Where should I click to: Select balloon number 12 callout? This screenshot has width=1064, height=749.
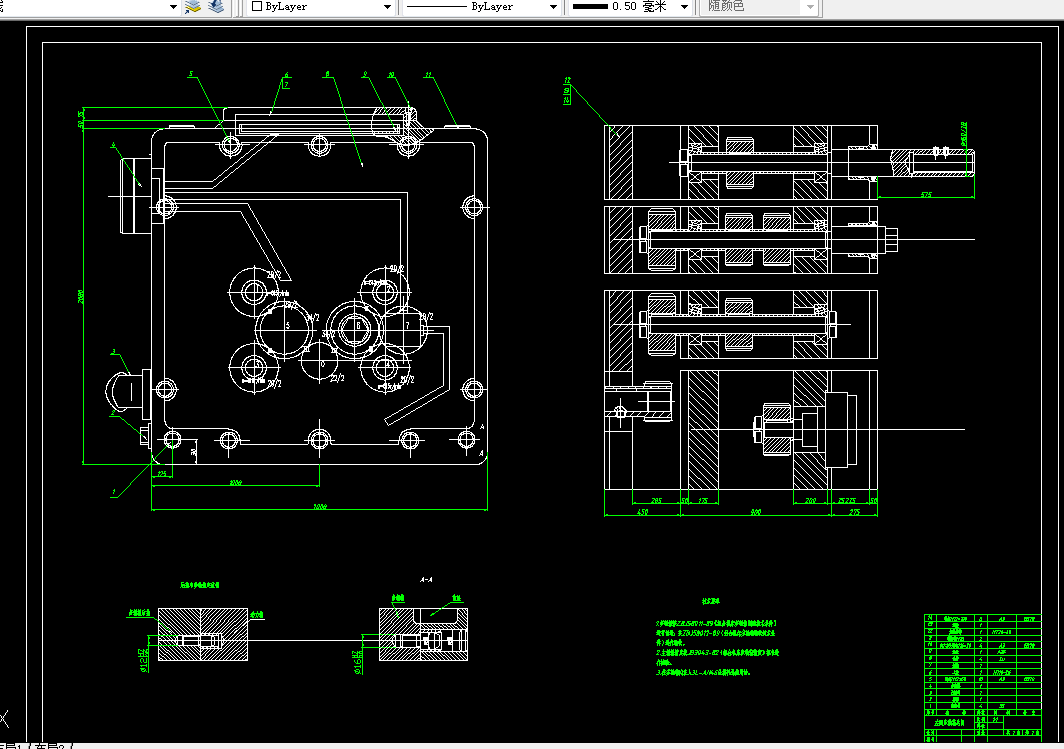coord(567,80)
